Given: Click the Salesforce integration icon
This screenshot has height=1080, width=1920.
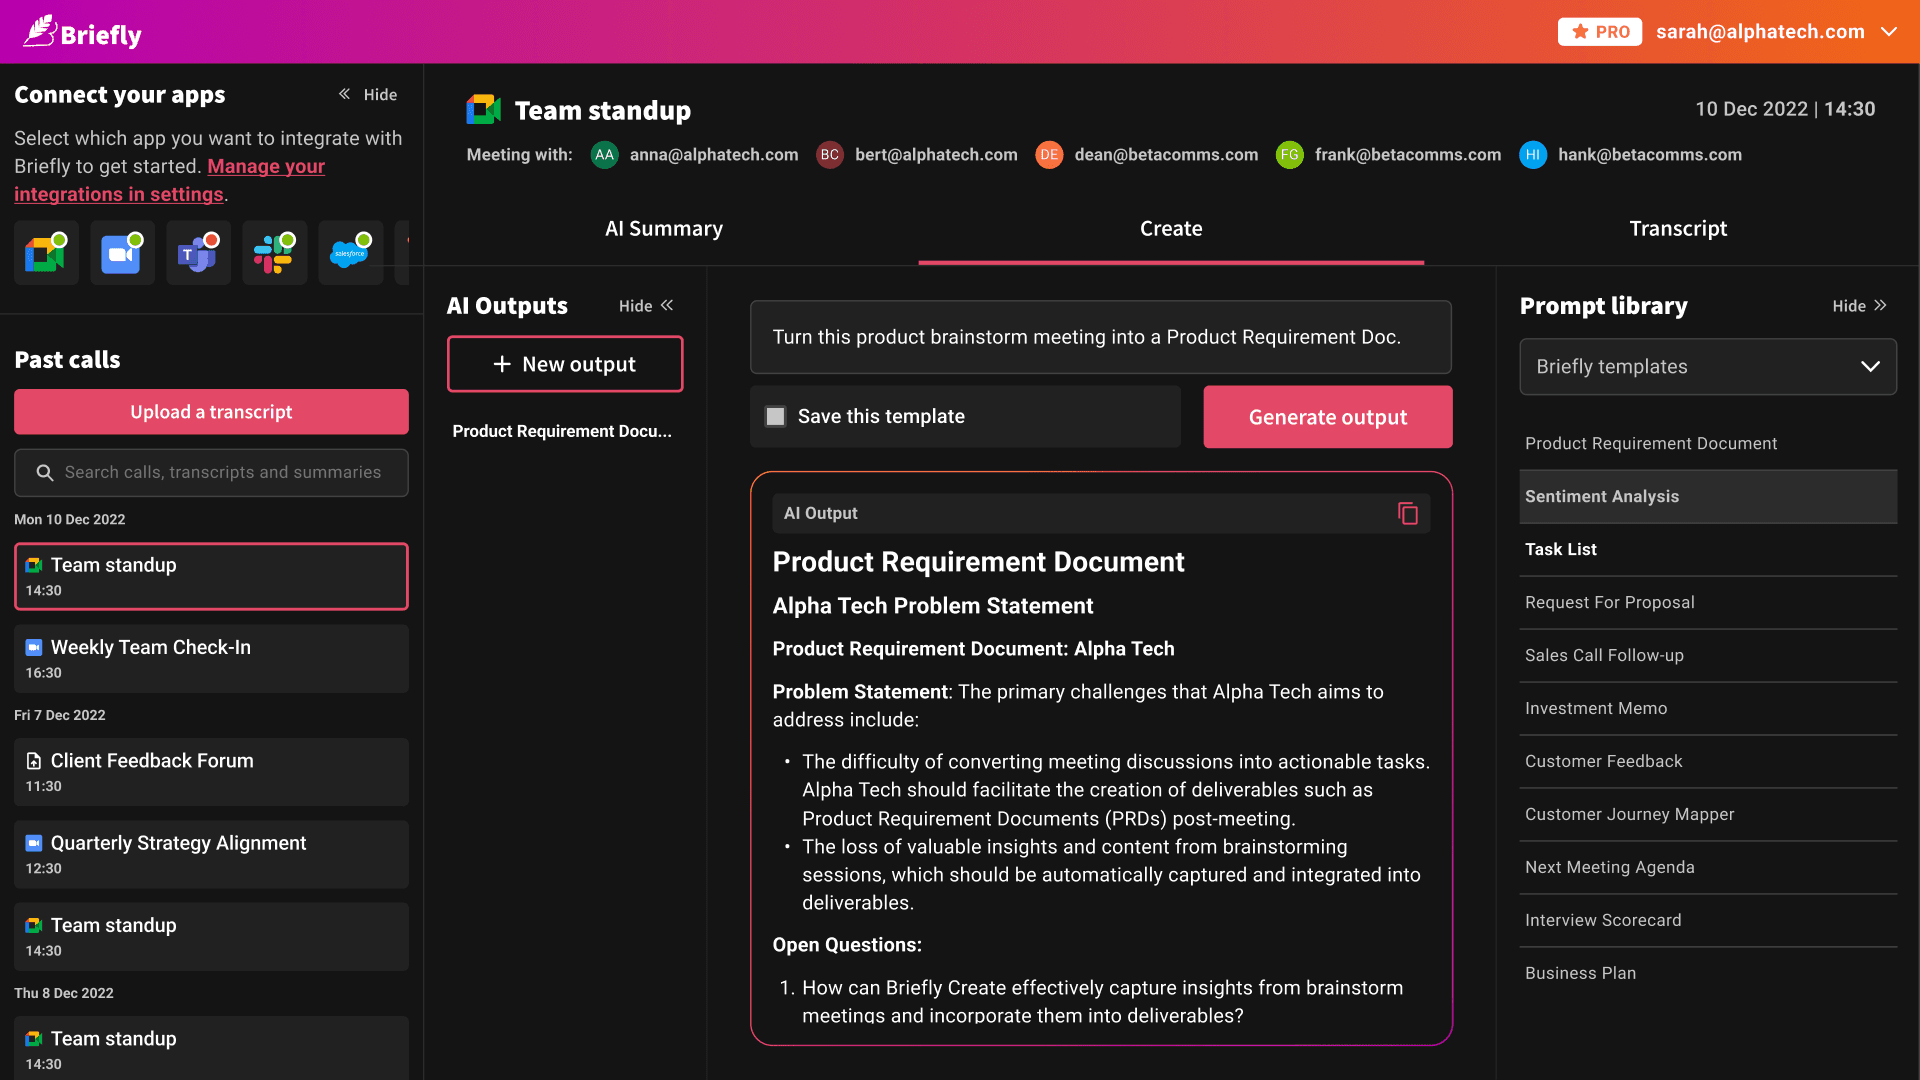Looking at the screenshot, I should [x=350, y=254].
